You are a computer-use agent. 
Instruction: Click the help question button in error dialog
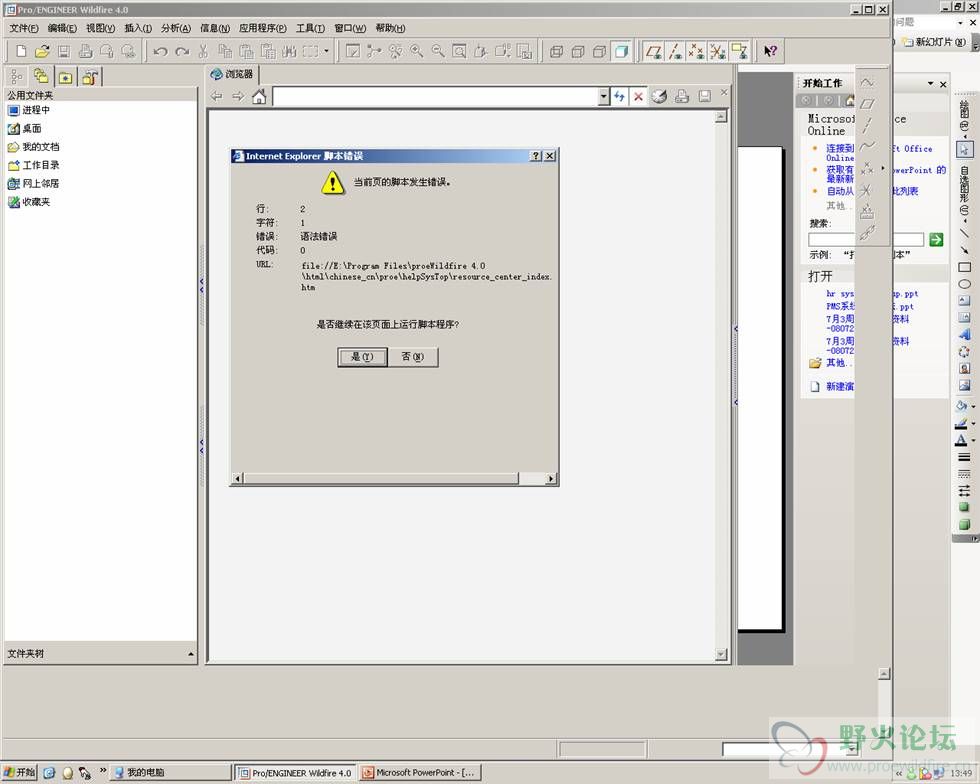pos(536,156)
